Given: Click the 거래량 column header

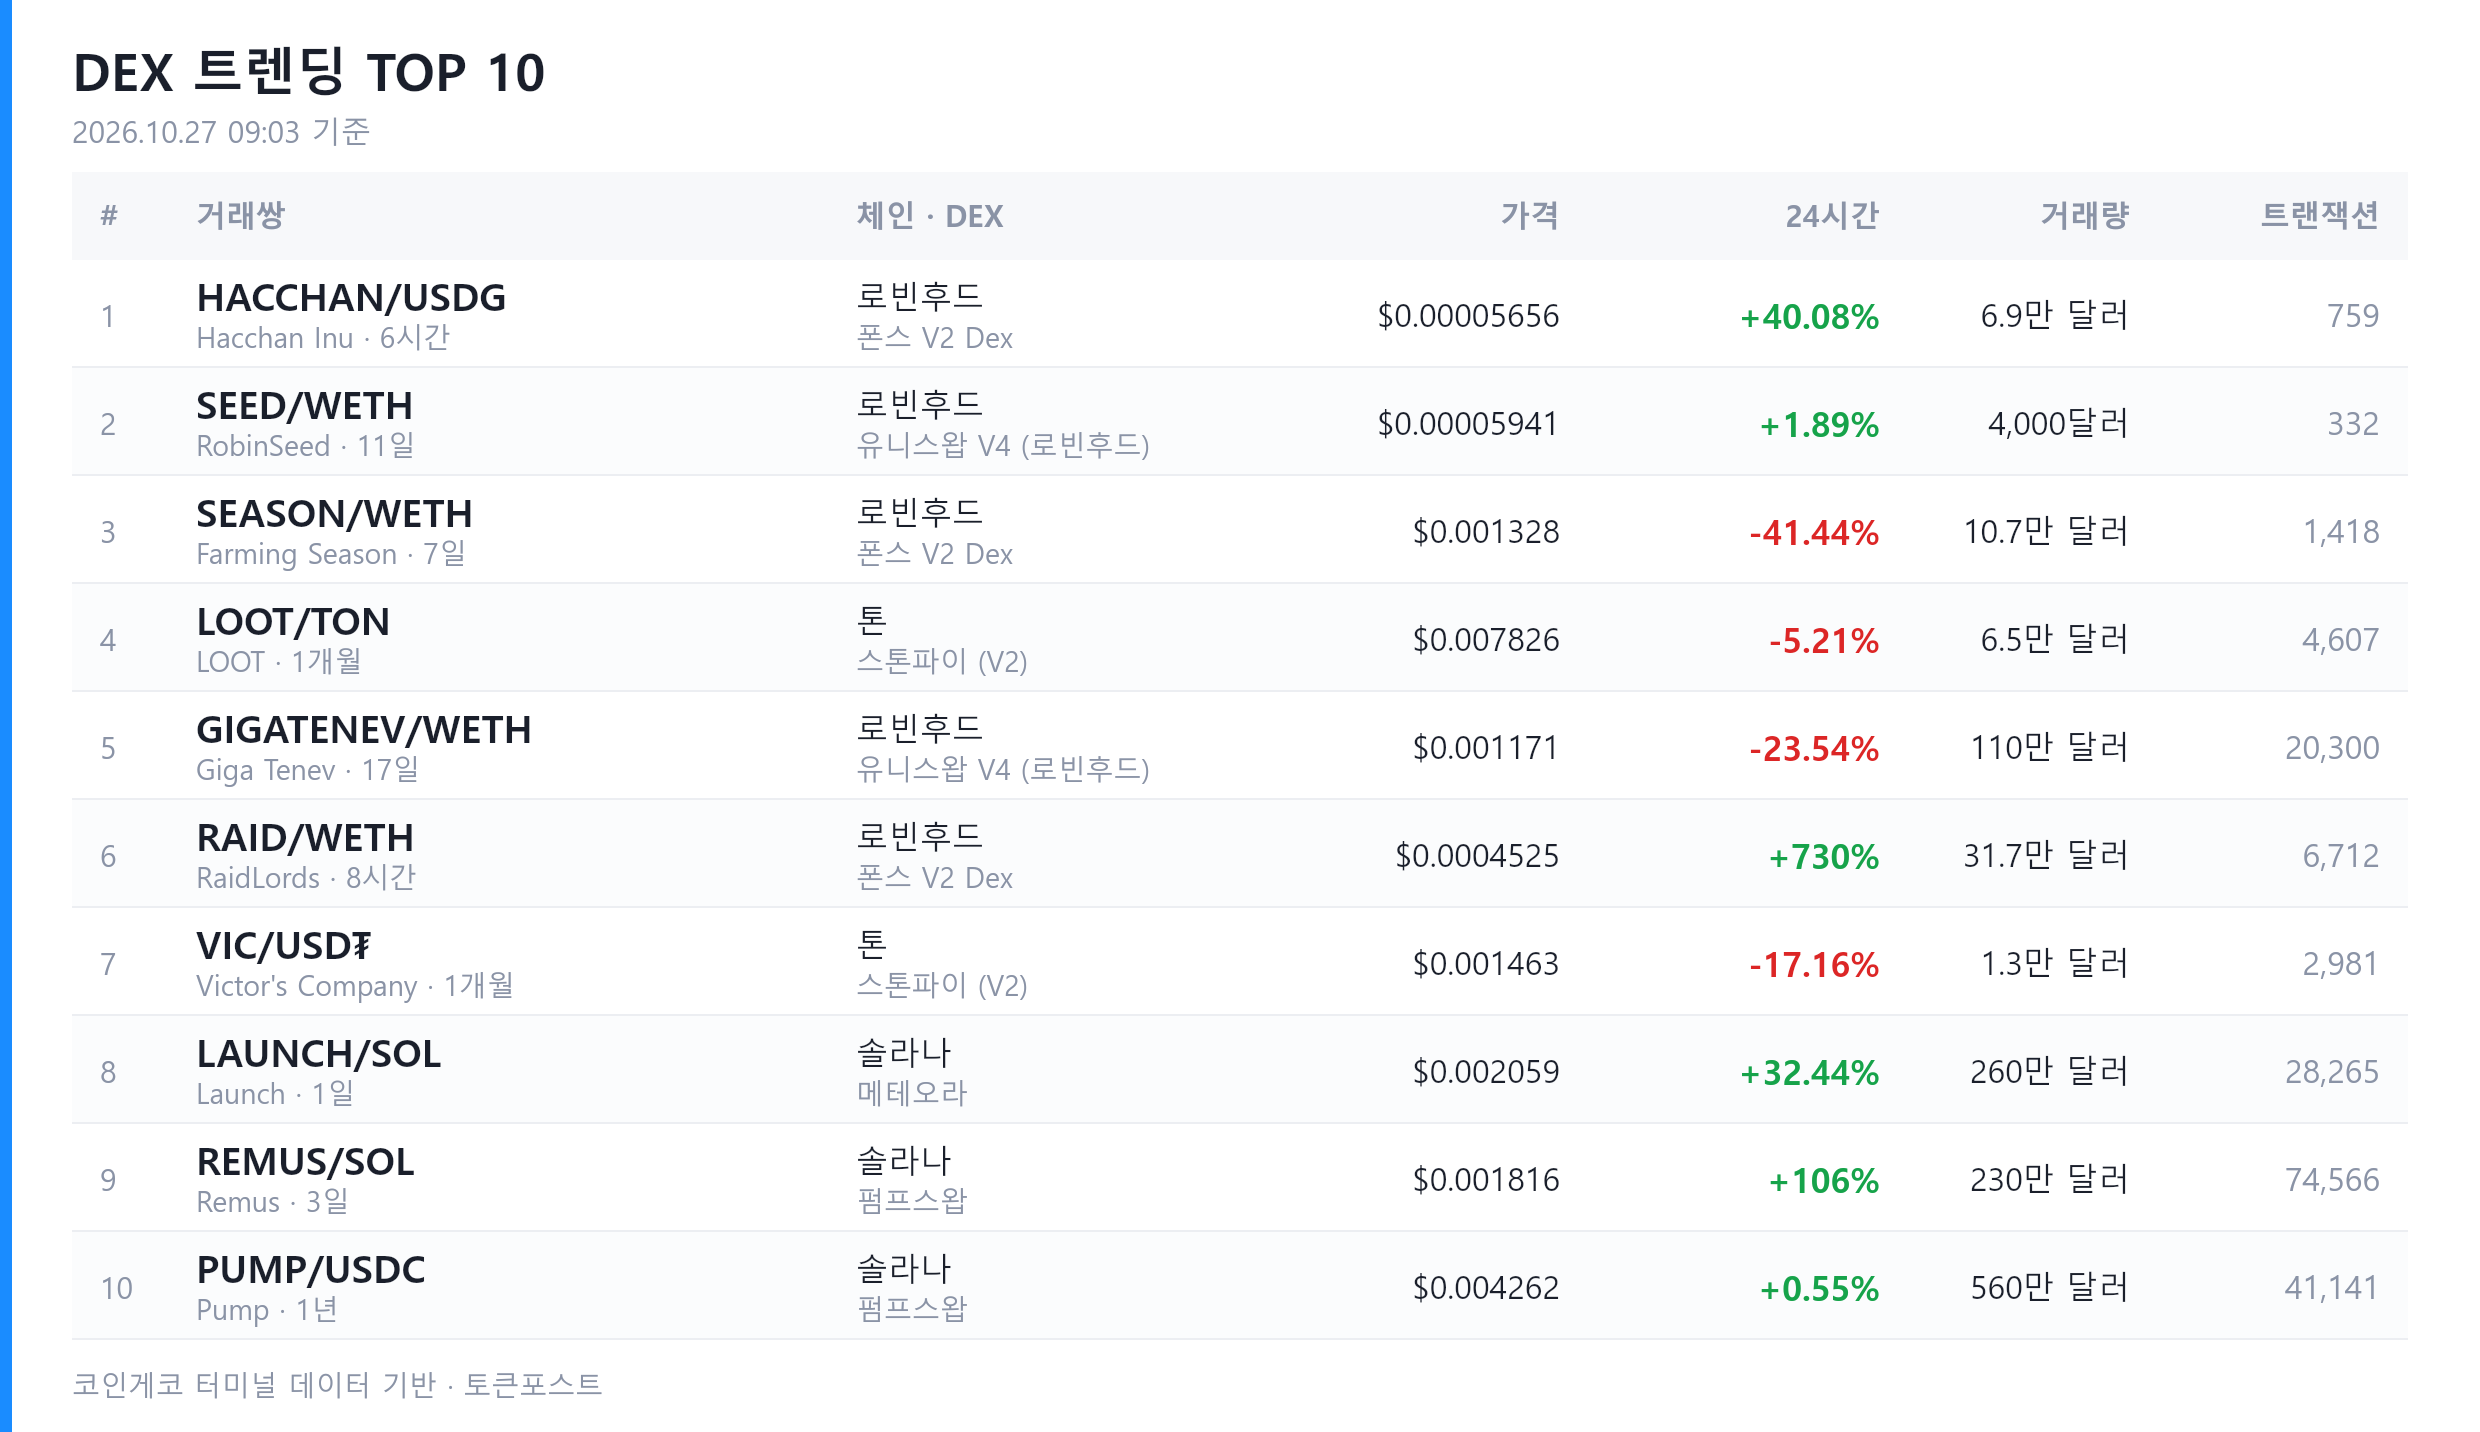Looking at the screenshot, I should click(x=2085, y=215).
